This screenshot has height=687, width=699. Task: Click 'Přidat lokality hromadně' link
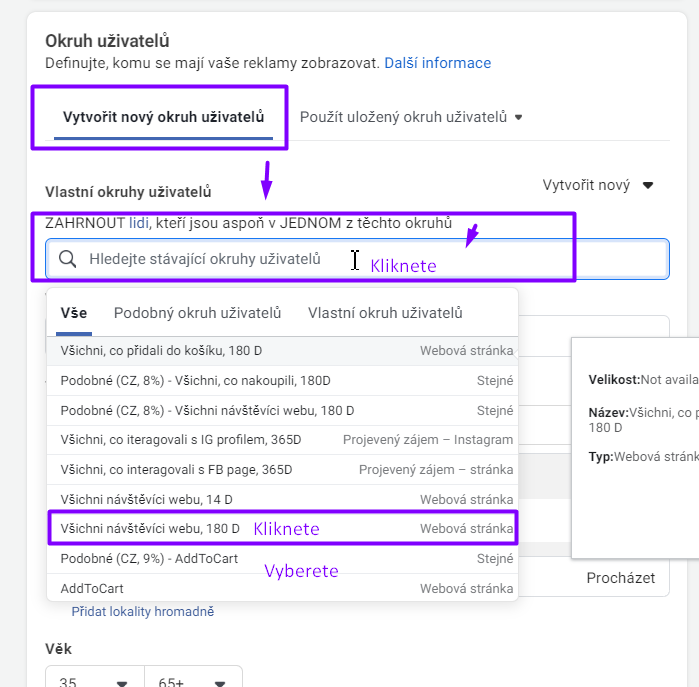coord(143,611)
